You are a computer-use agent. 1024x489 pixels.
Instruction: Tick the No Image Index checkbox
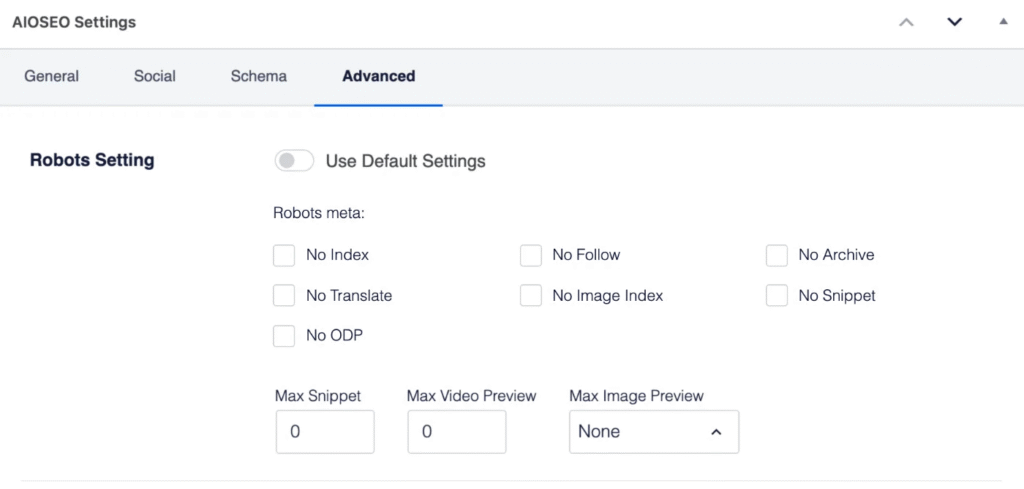(531, 296)
